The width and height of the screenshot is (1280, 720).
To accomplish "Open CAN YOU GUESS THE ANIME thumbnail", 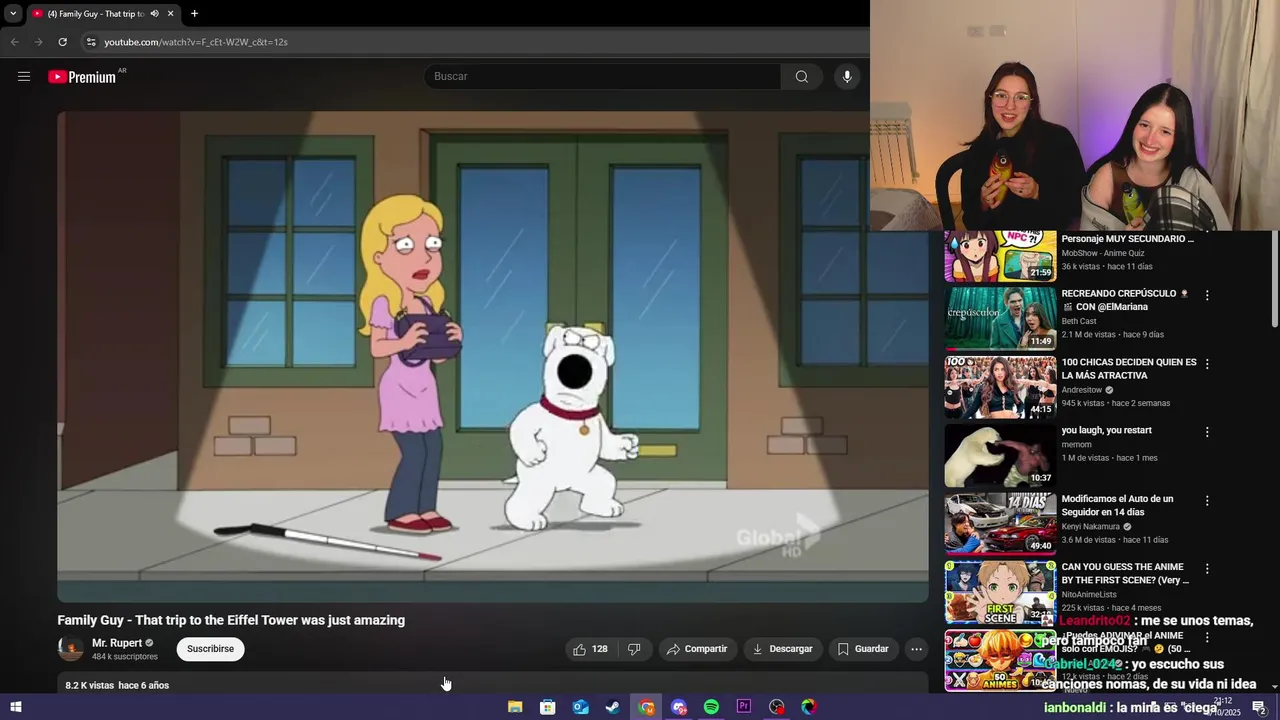I will tap(1000, 591).
